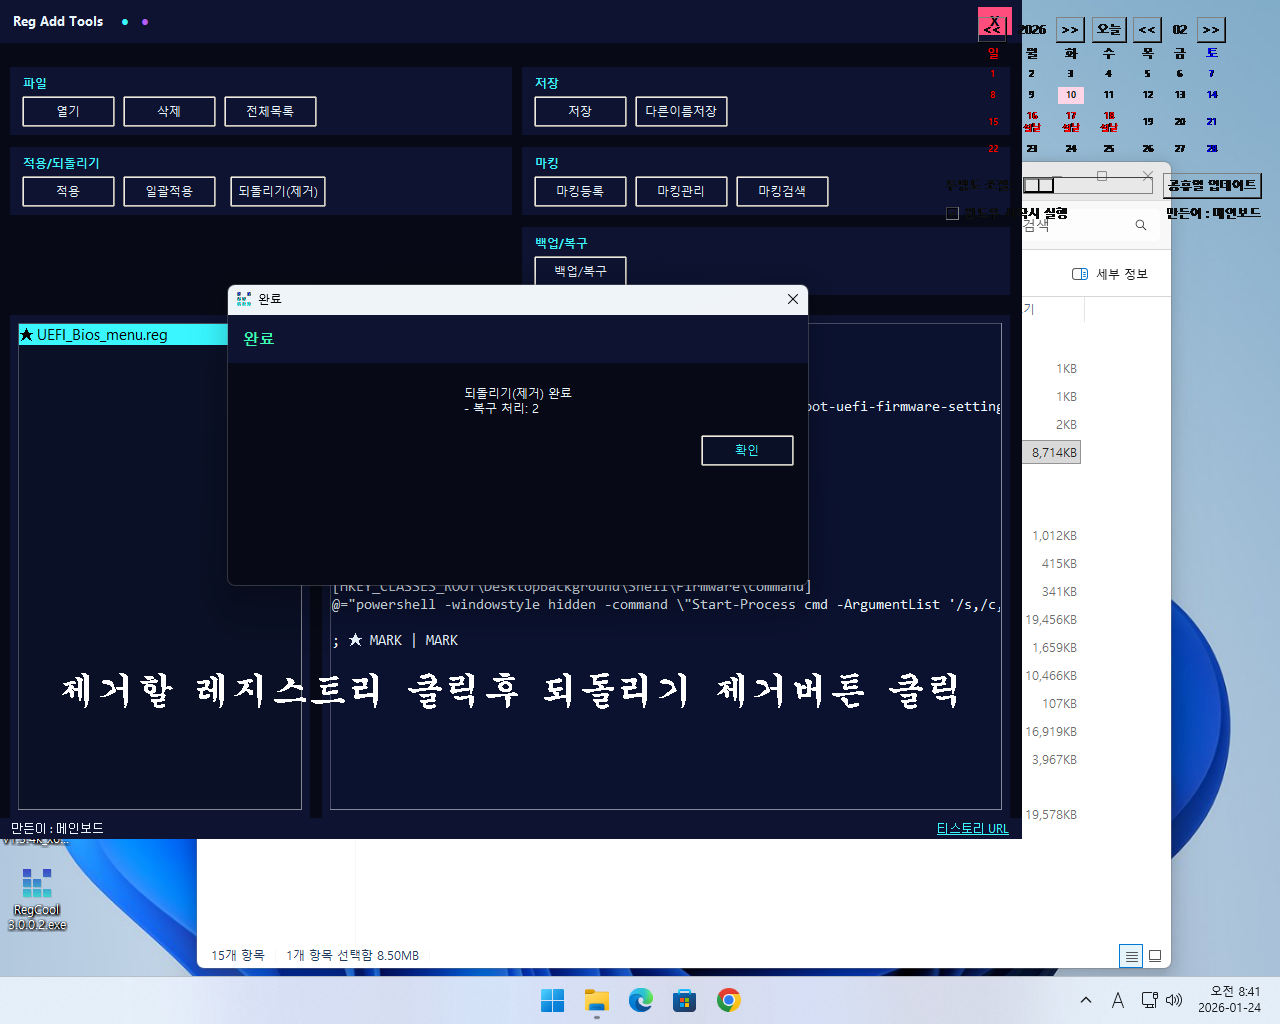This screenshot has height=1024, width=1280.
Task: Click the 일괄적용 button
Action: (x=169, y=191)
